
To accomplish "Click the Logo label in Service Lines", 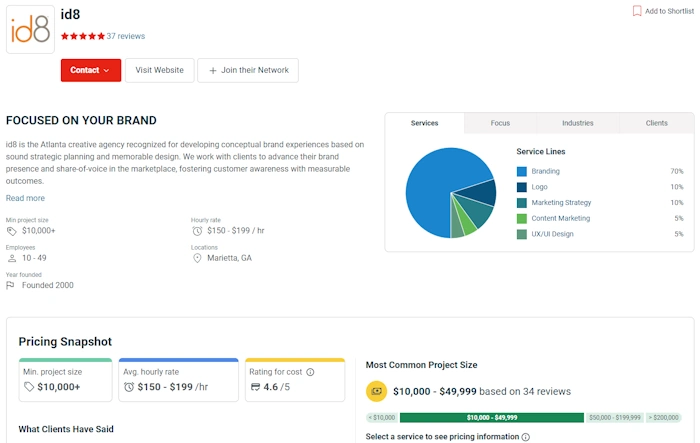I will pyautogui.click(x=539, y=187).
